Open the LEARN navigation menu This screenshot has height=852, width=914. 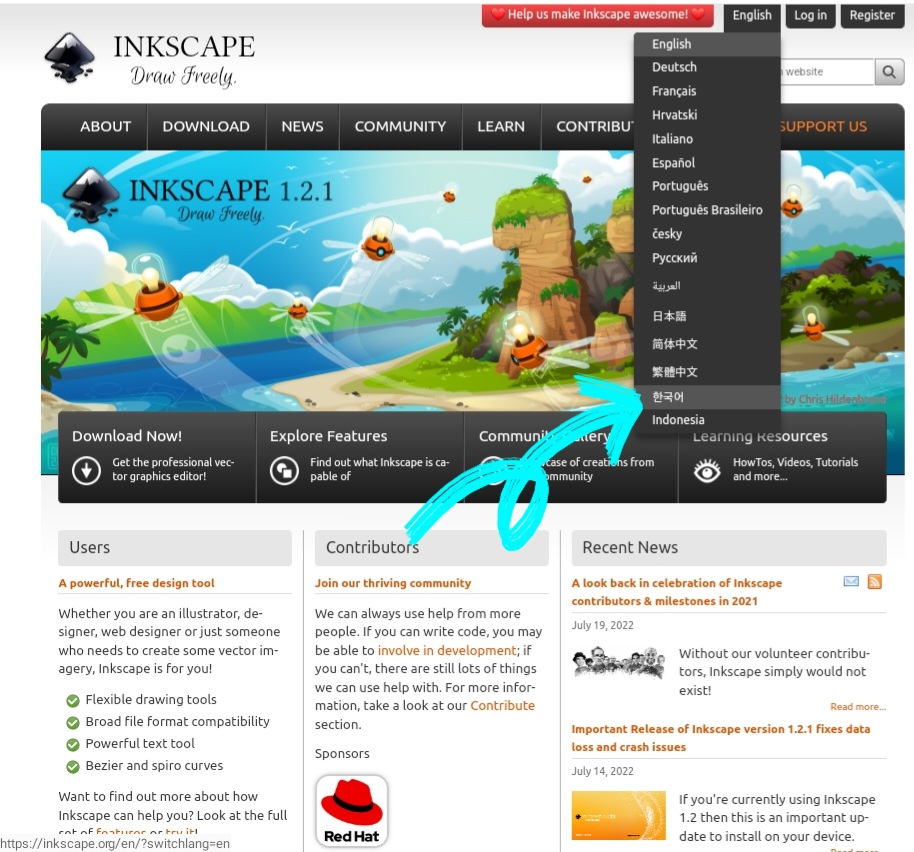coord(501,126)
